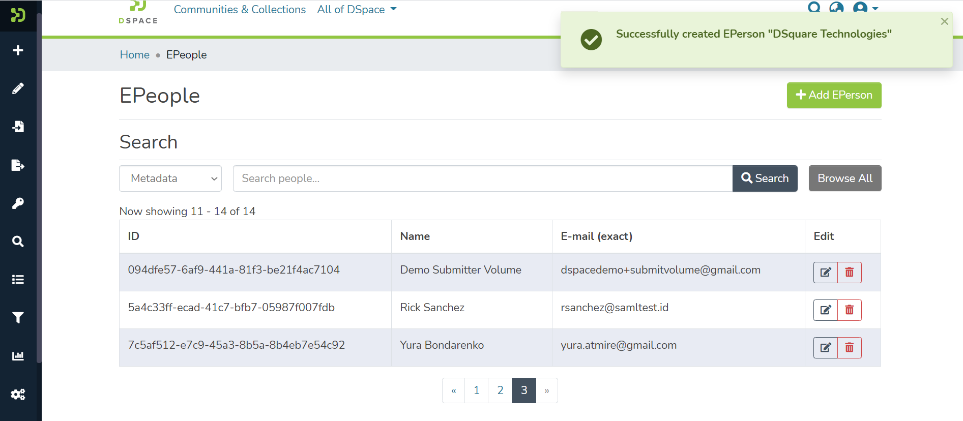Click the Browse All button
Viewport: 963px width, 421px height.
(x=845, y=178)
